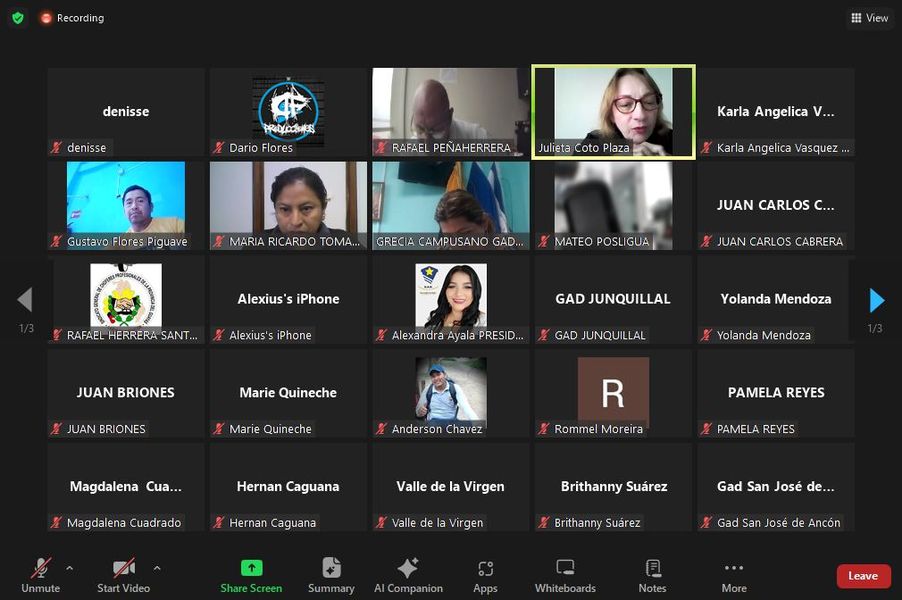
Task: Go to next participant page arrow
Action: pyautogui.click(x=876, y=300)
